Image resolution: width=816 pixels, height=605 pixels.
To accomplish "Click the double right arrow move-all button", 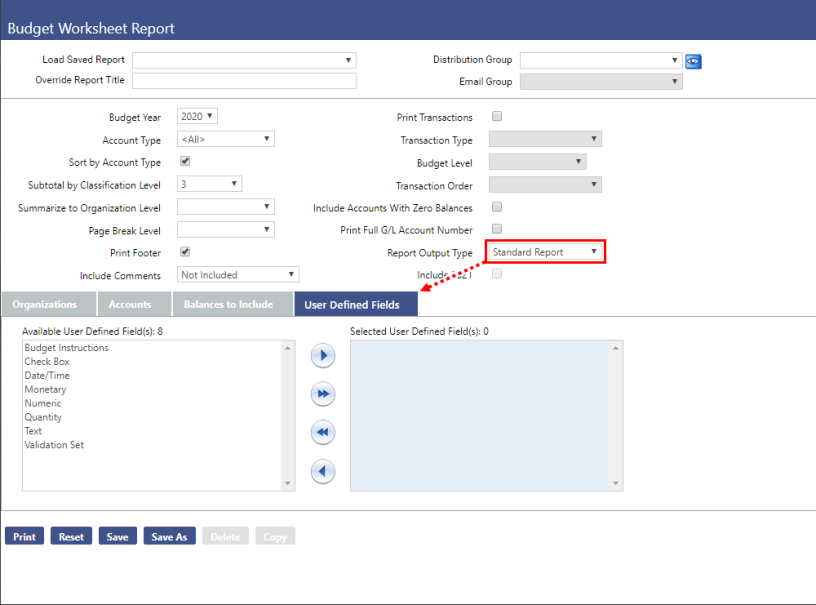I will 322,395.
